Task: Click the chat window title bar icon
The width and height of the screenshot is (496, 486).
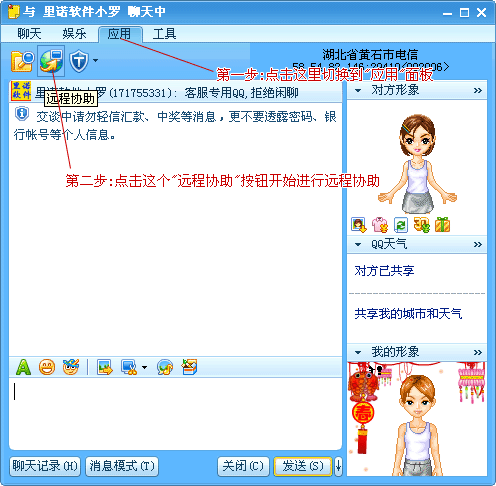Action: (x=14, y=12)
